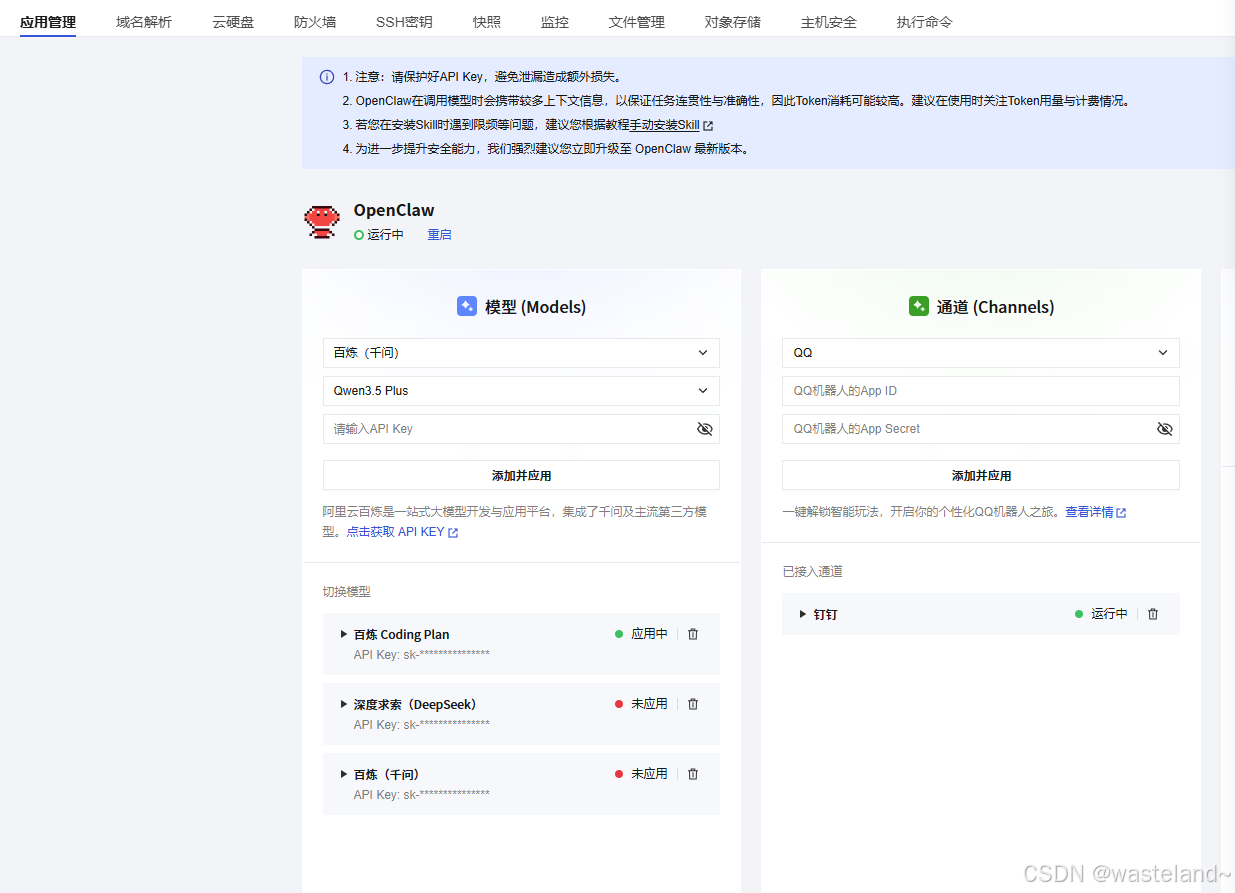The height and width of the screenshot is (893, 1235).
Task: Focus the QQ机器人的App Secret input field
Action: pyautogui.click(x=981, y=429)
